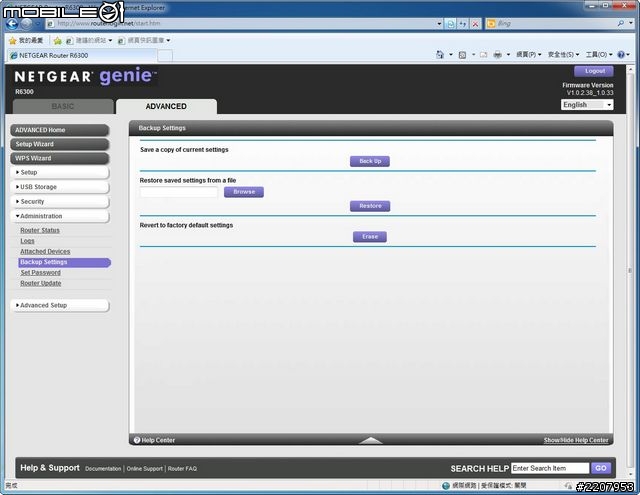The width and height of the screenshot is (640, 495).
Task: Click the browser Back arrow button
Action: 12,24
